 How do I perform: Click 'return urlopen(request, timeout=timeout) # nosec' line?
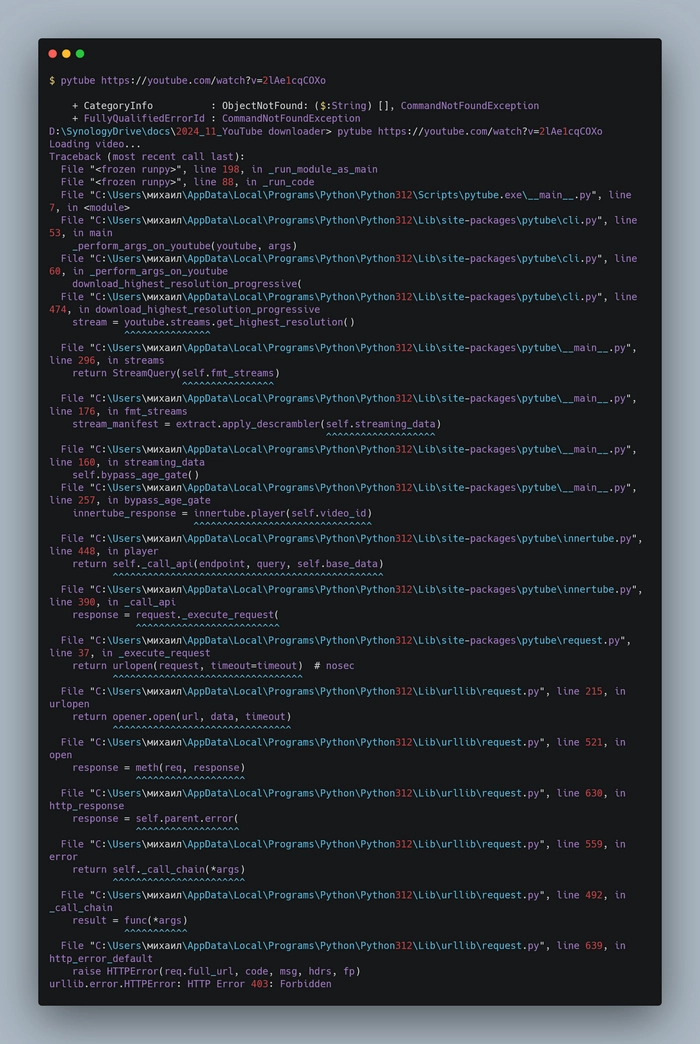coord(213,666)
